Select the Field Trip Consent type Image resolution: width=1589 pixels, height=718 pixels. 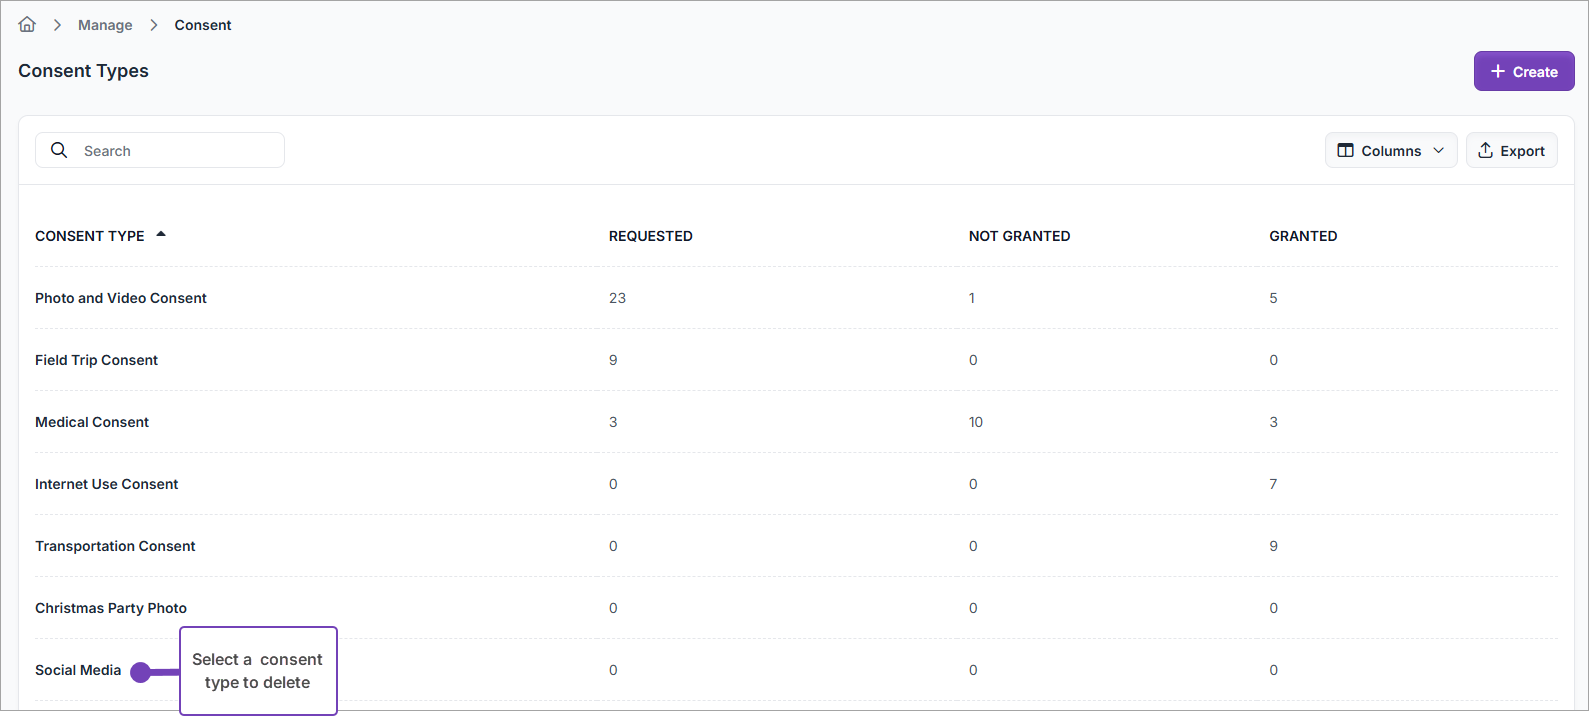[x=96, y=360]
